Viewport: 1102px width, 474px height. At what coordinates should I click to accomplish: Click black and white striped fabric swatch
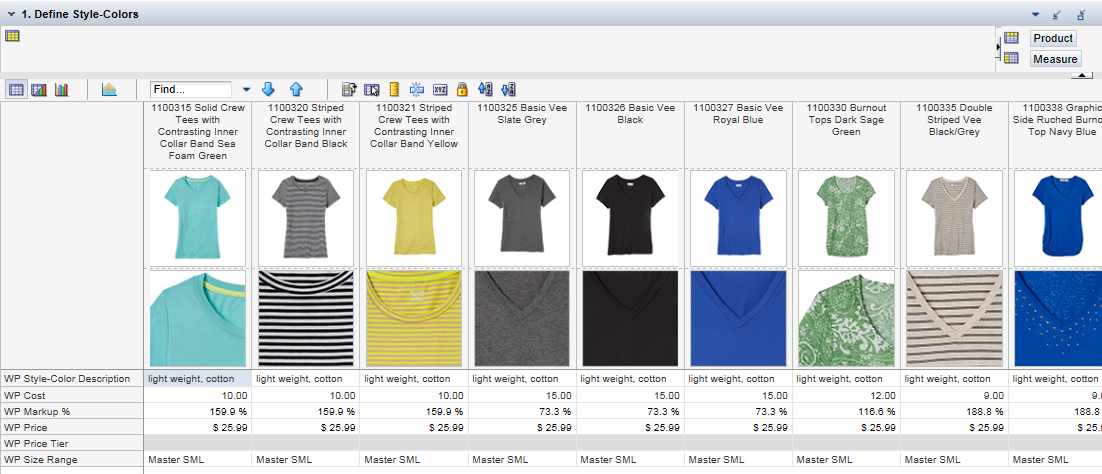tap(306, 319)
